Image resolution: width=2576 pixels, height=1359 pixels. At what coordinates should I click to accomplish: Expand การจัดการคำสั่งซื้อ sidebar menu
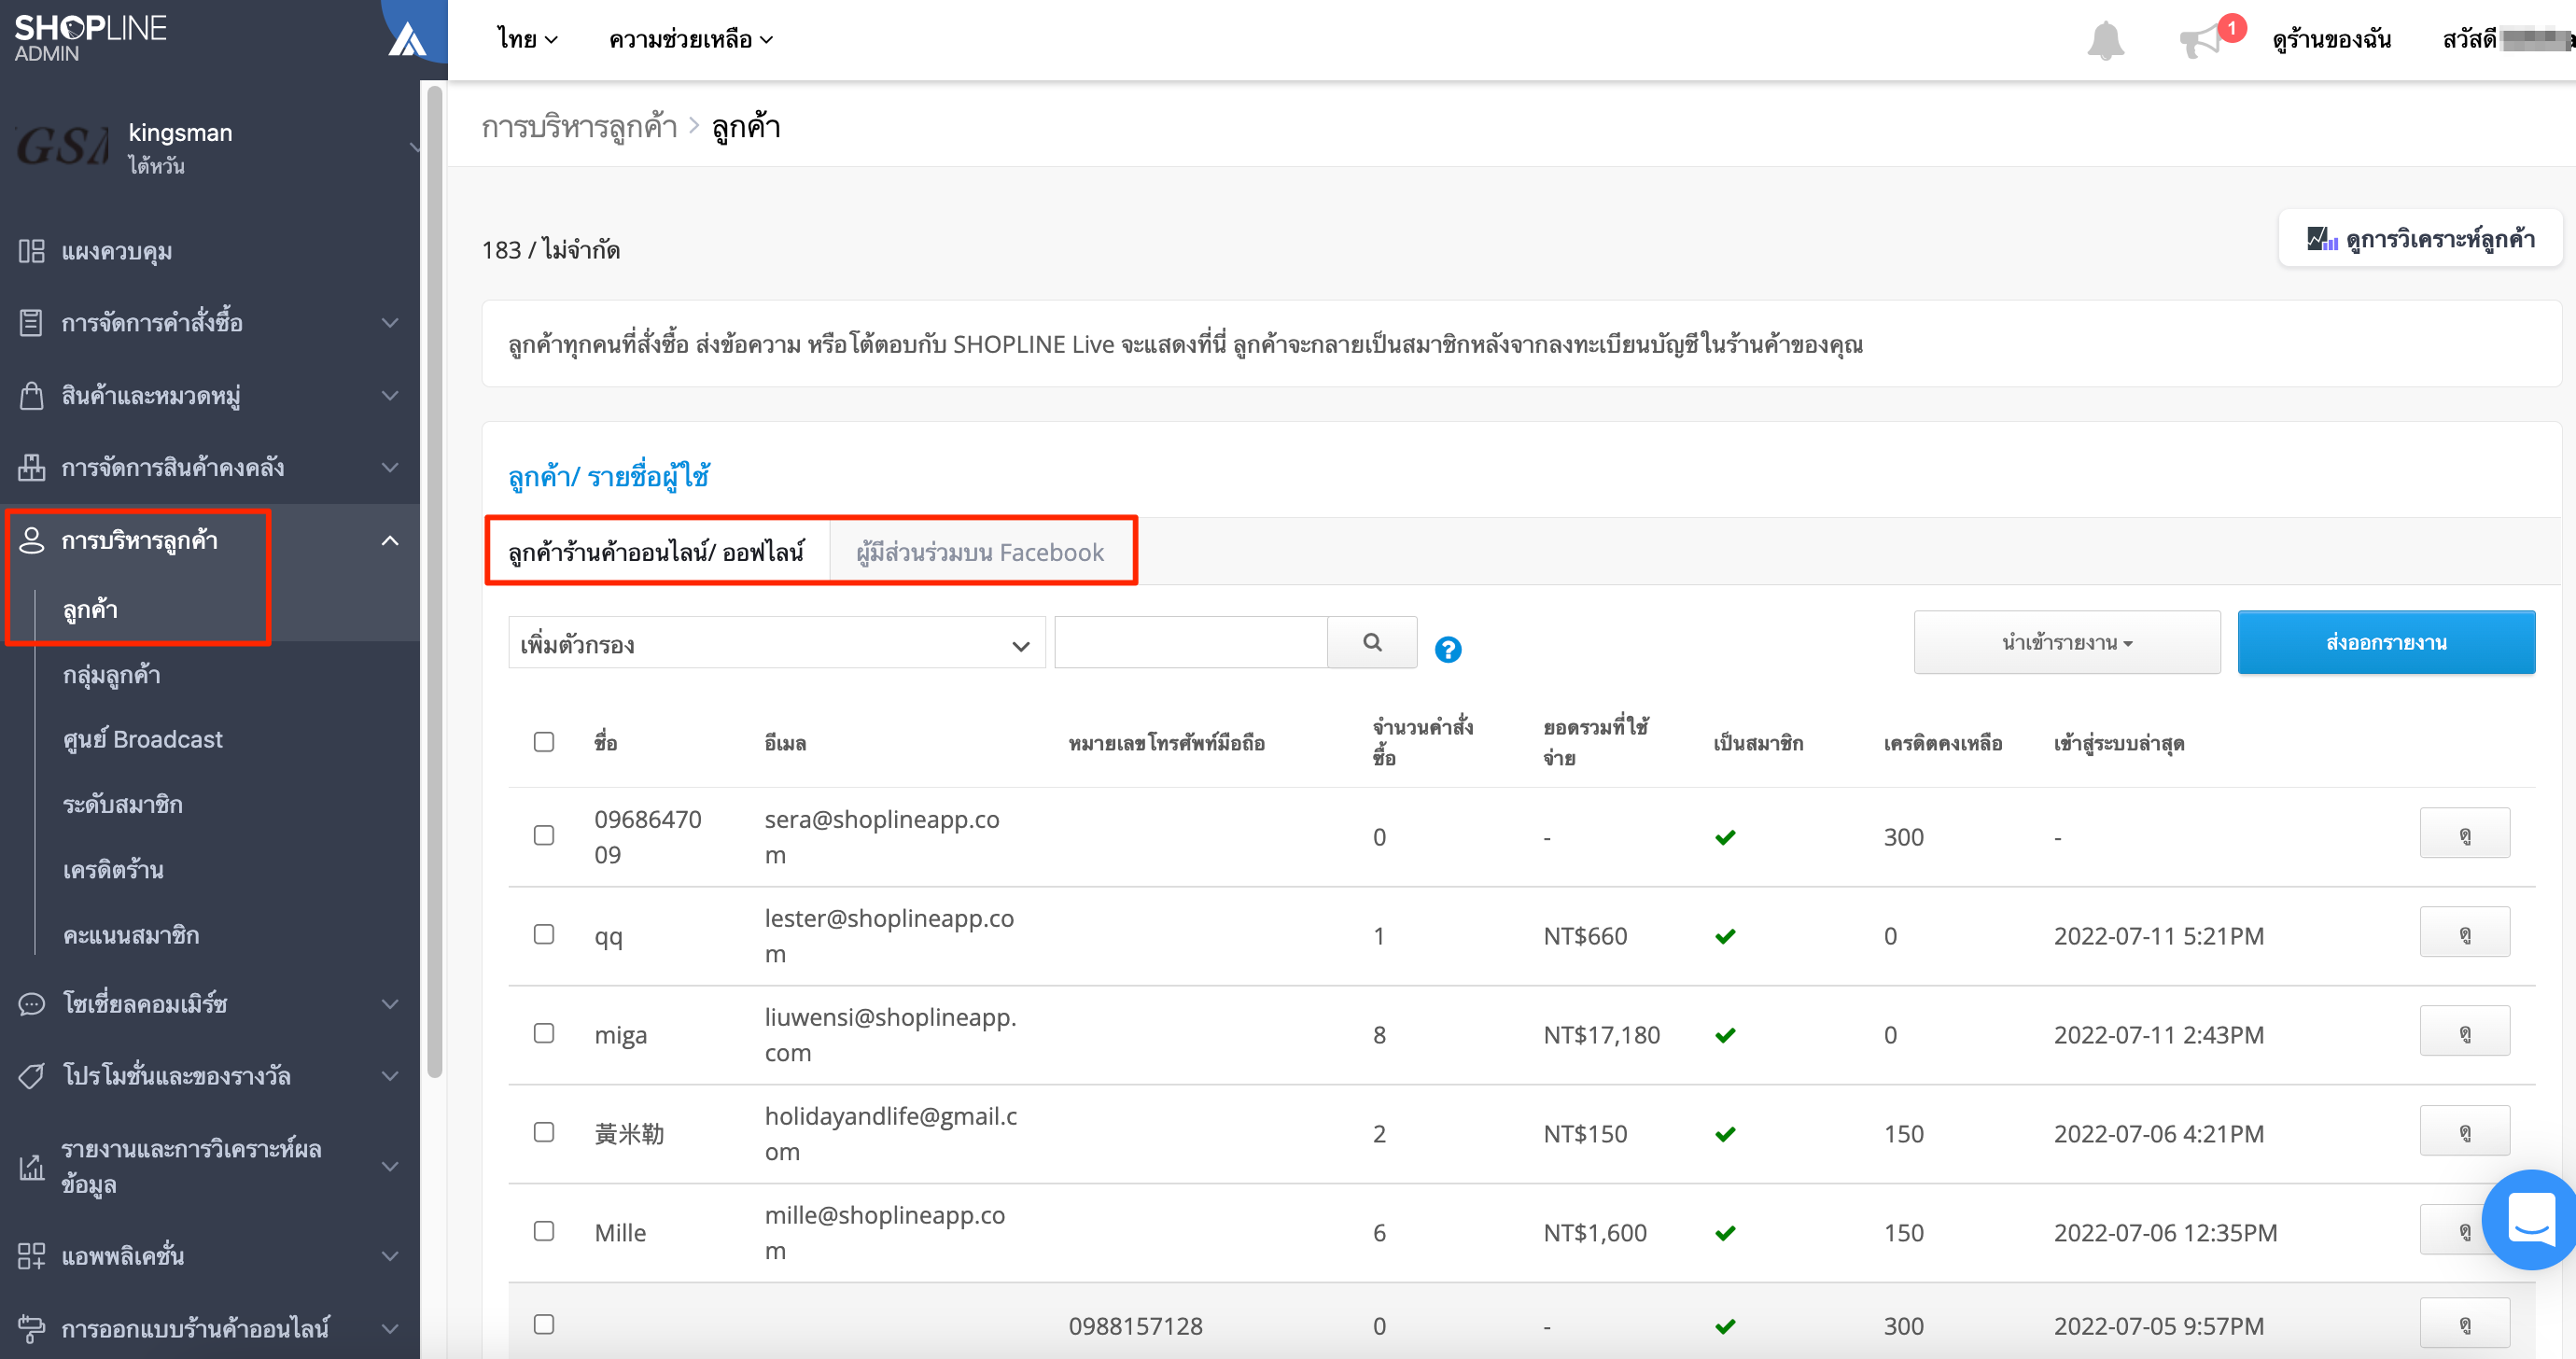coord(390,323)
